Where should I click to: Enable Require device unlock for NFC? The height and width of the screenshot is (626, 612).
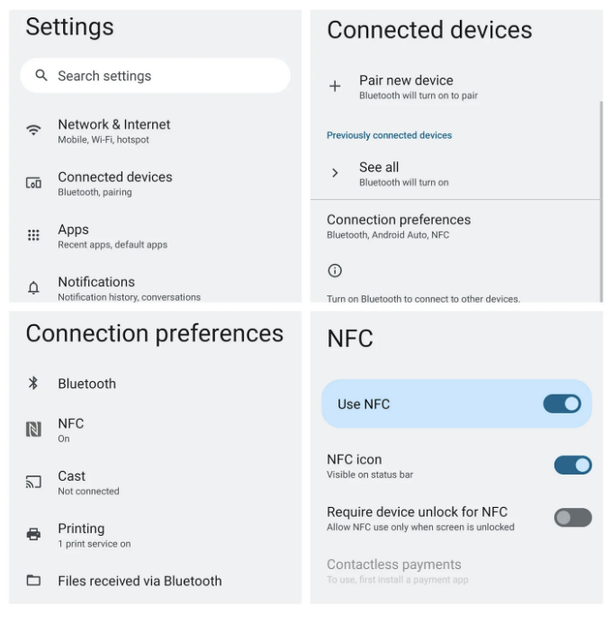(x=572, y=518)
